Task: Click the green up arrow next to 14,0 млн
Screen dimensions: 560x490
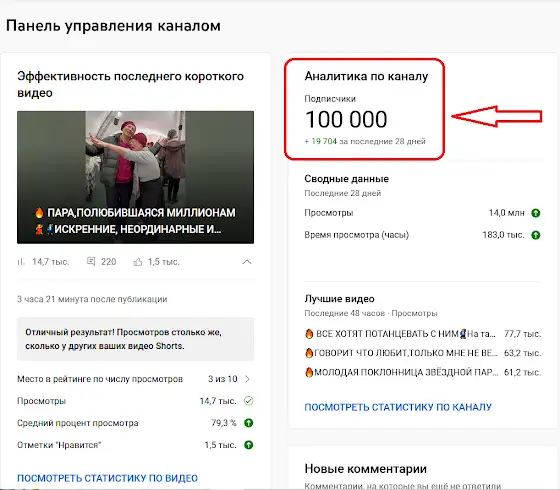Action: 536,213
